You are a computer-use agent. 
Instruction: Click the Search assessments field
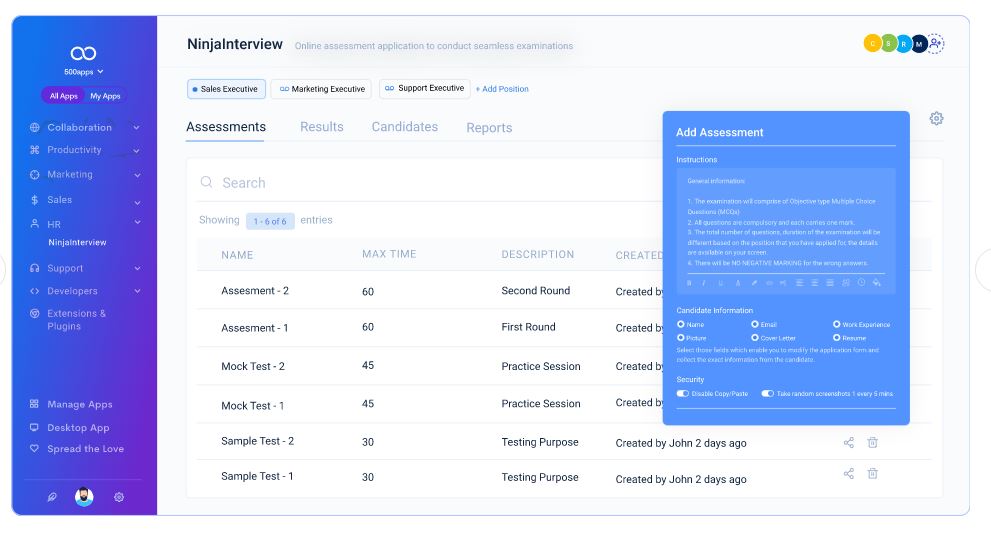coord(430,183)
